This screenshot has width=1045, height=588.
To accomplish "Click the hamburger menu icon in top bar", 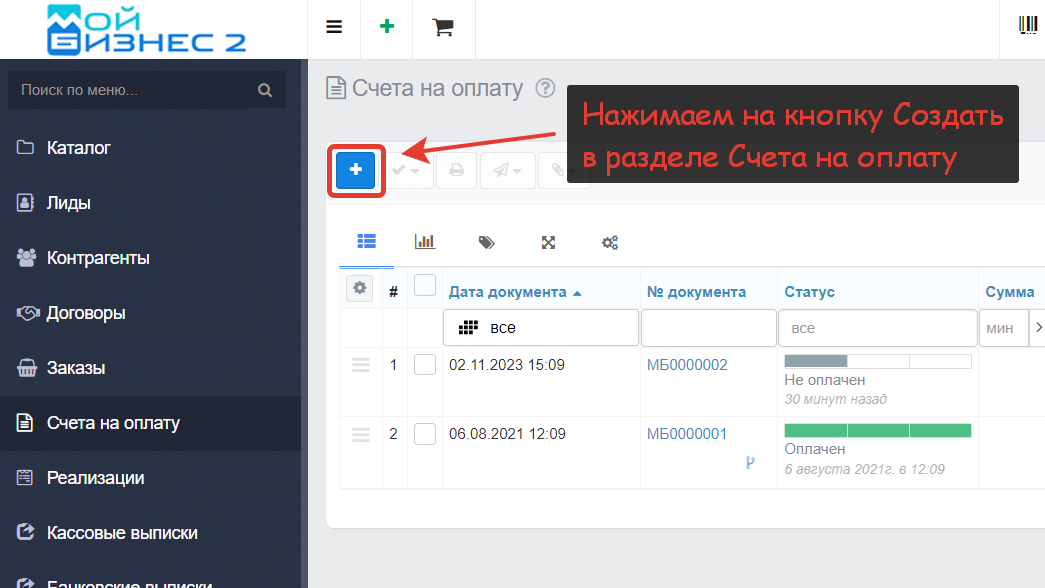I will (x=334, y=27).
